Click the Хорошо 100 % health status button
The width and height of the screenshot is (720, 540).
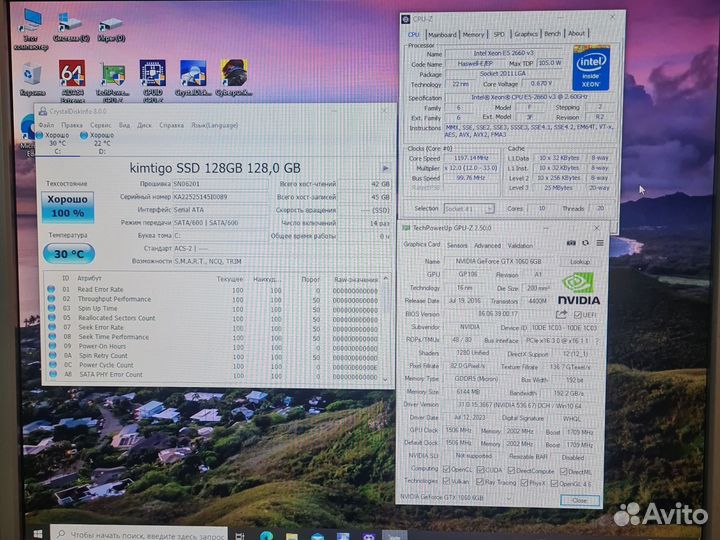click(68, 206)
